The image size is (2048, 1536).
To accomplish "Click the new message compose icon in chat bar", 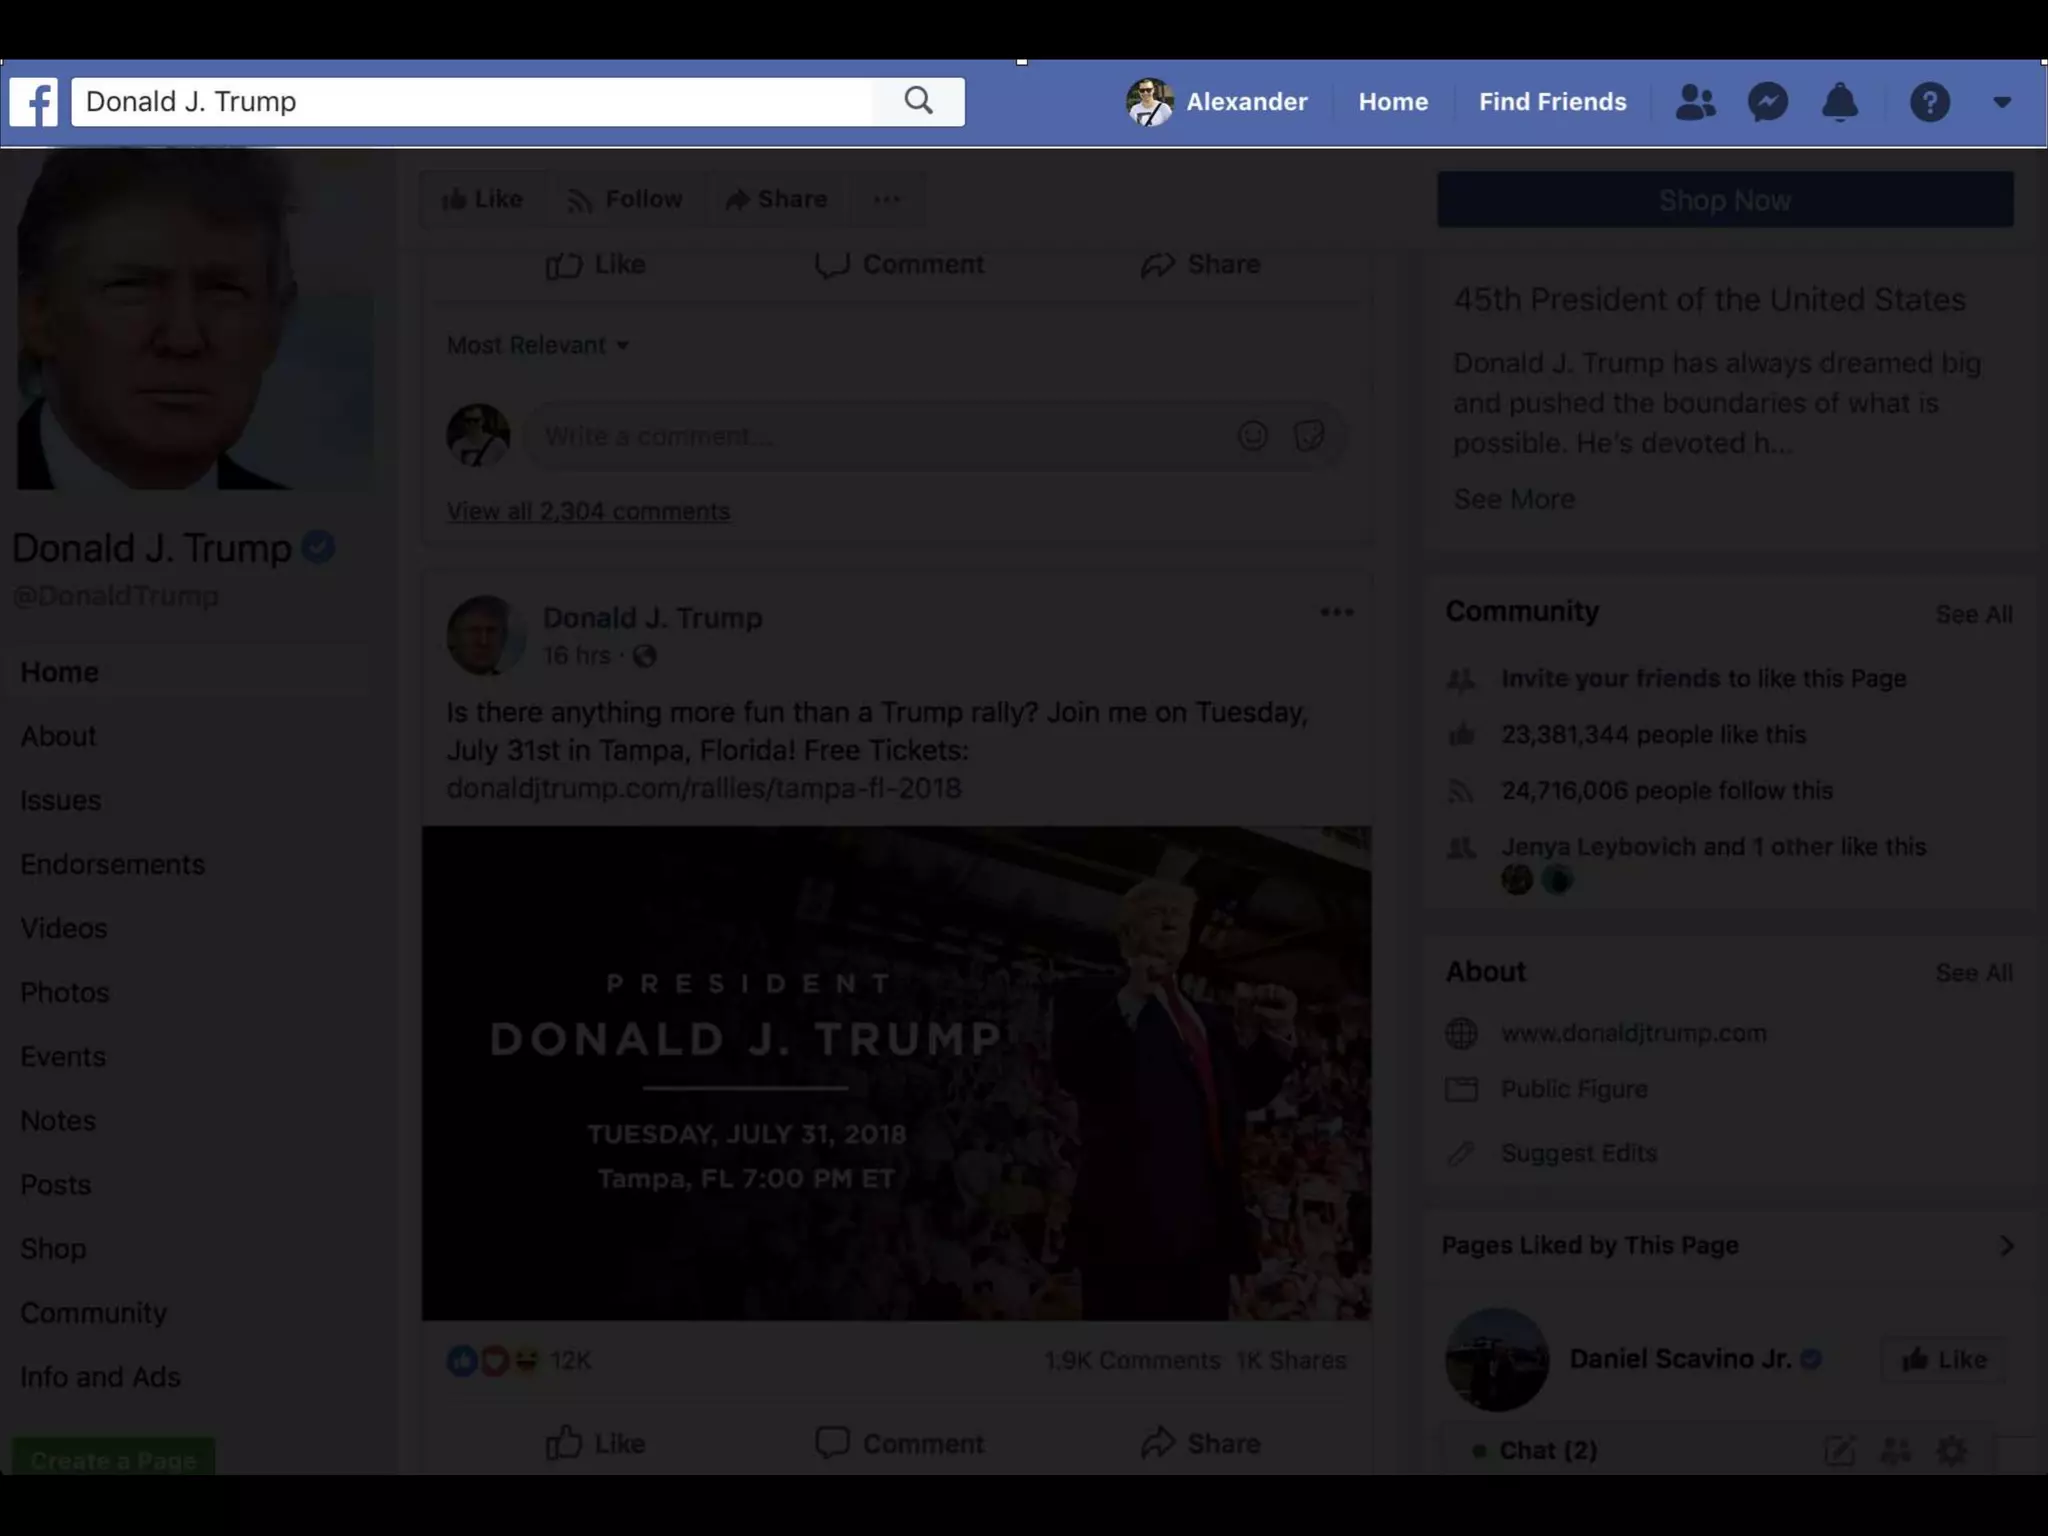I will (x=1840, y=1450).
